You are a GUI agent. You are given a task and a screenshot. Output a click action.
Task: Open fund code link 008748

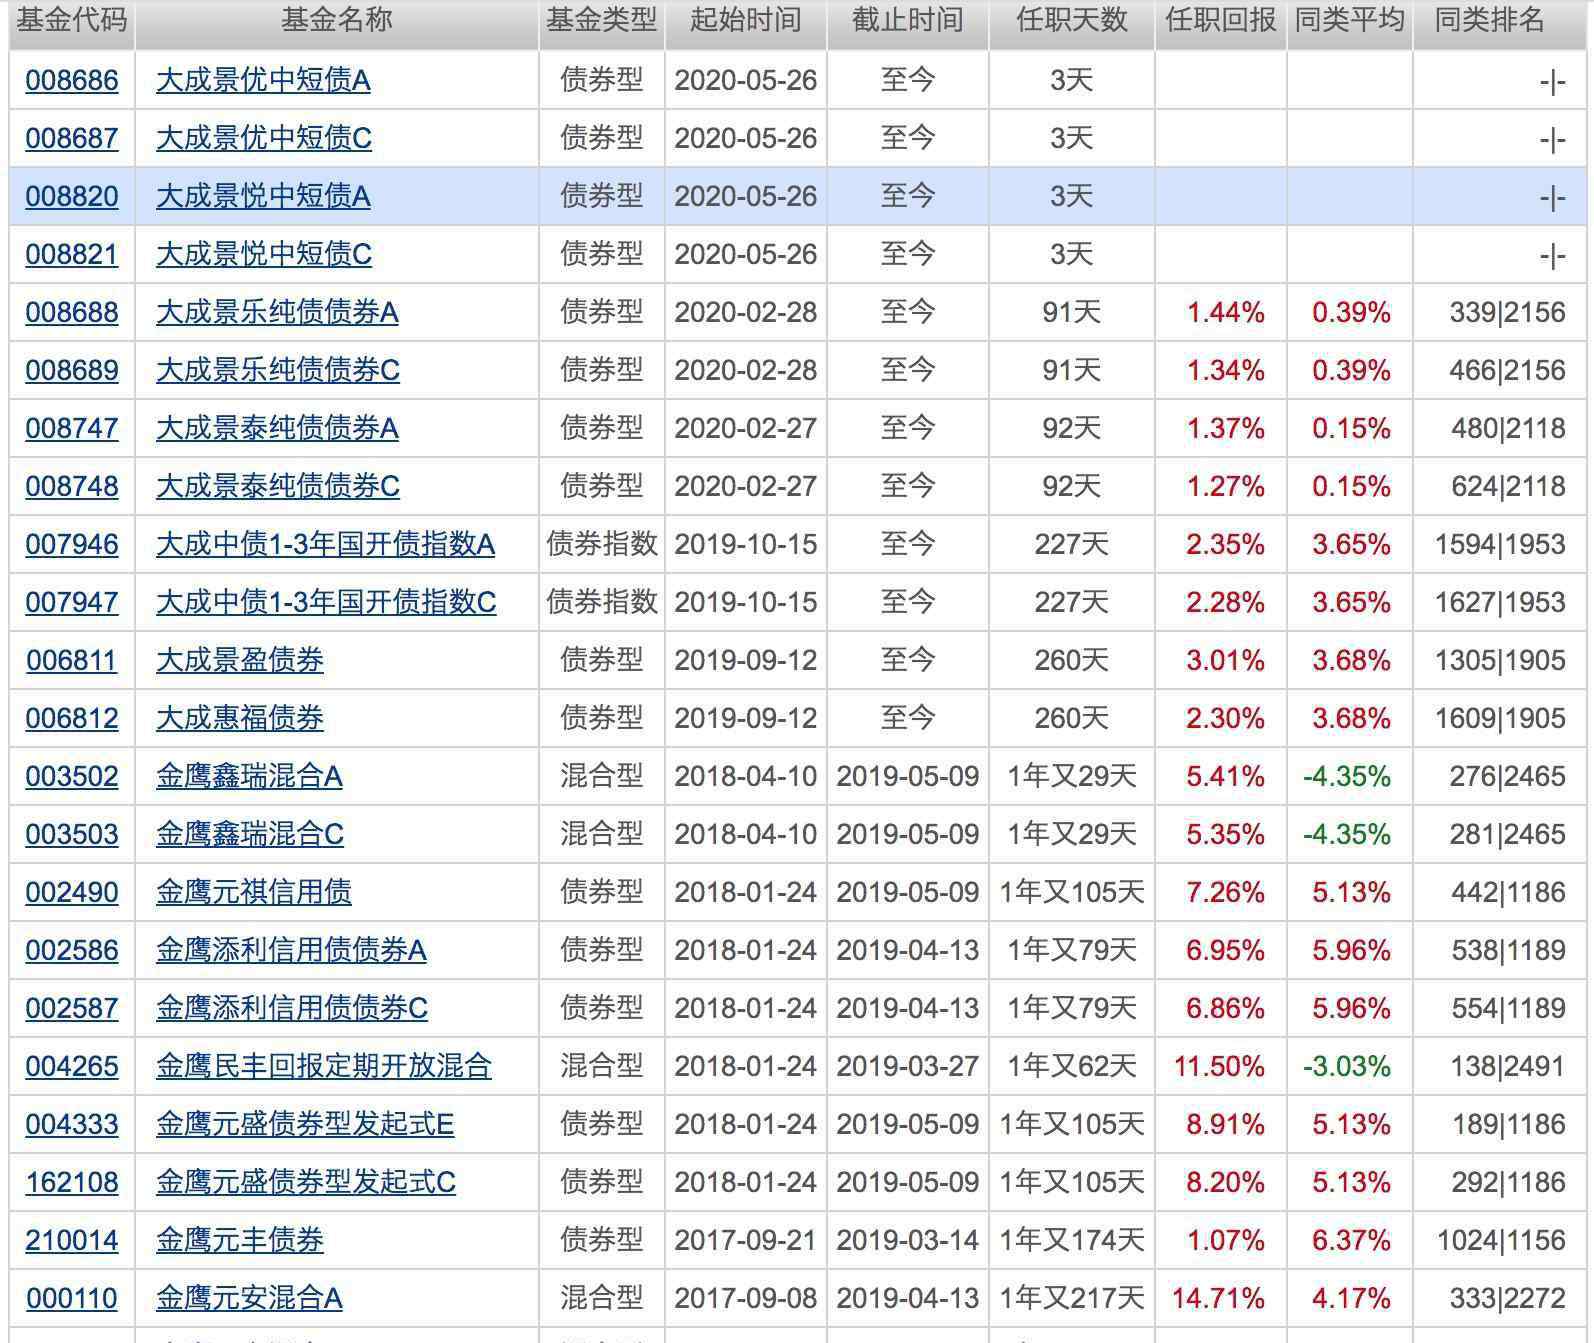(x=72, y=486)
